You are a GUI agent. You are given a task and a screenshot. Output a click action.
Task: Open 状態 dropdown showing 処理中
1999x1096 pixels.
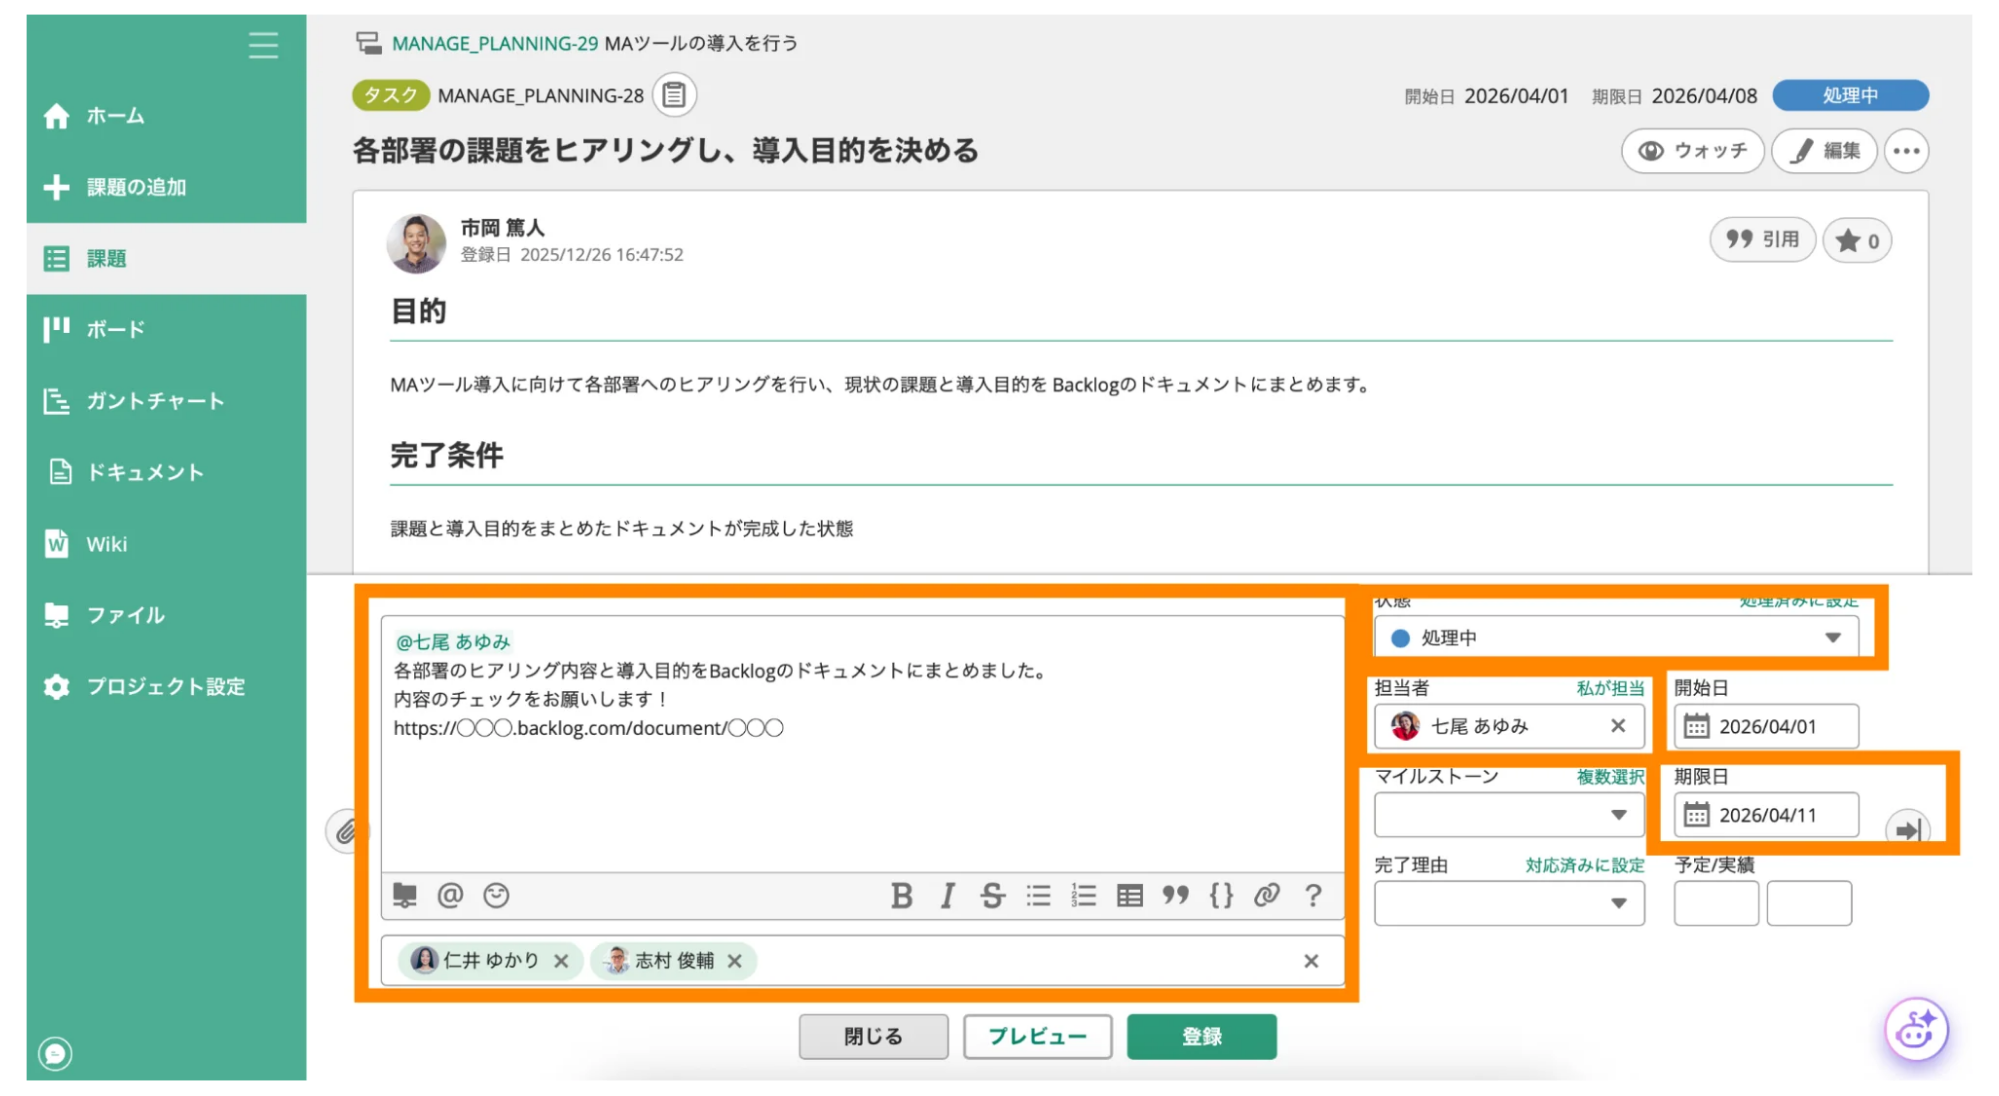click(1616, 638)
